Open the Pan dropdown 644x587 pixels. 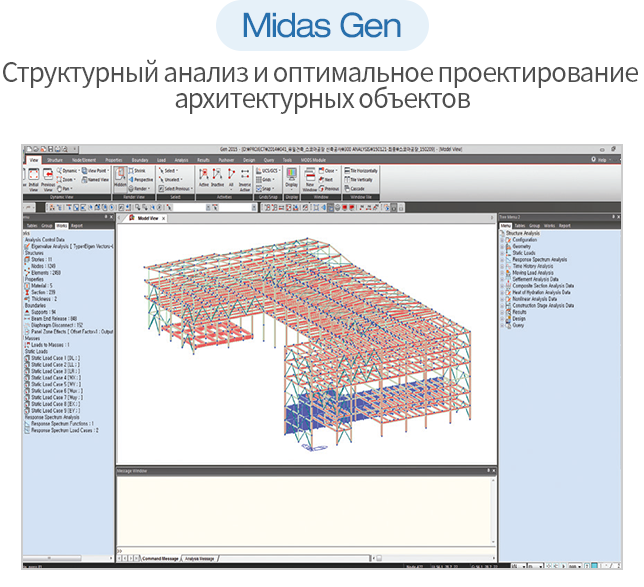(65, 189)
